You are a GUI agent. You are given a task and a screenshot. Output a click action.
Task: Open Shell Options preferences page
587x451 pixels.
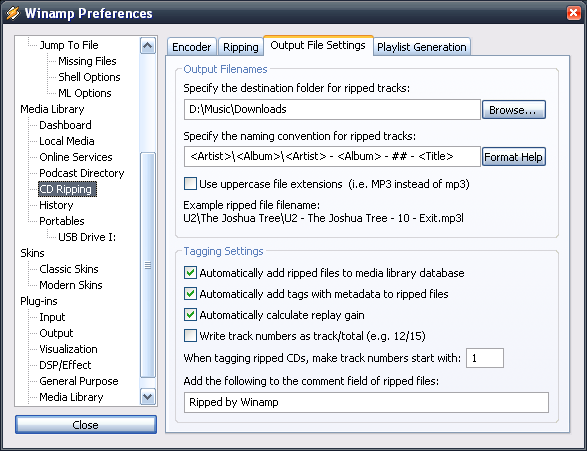point(89,77)
